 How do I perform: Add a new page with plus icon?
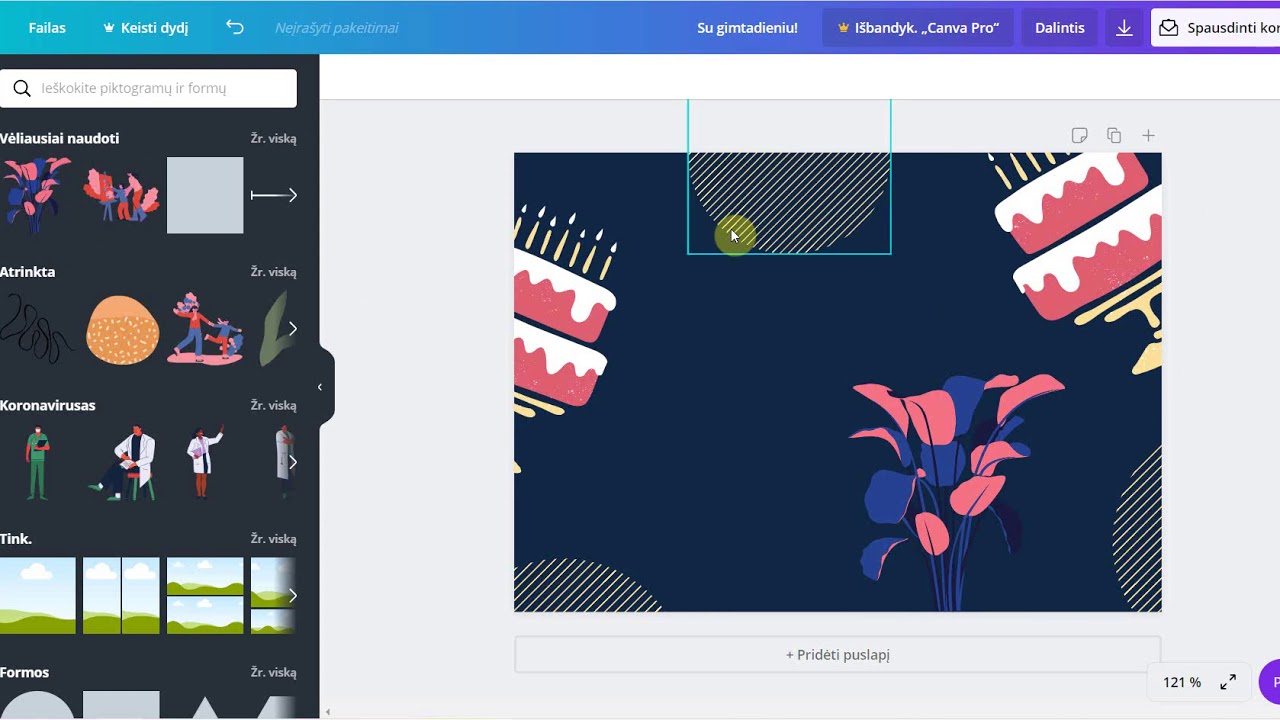point(1148,135)
